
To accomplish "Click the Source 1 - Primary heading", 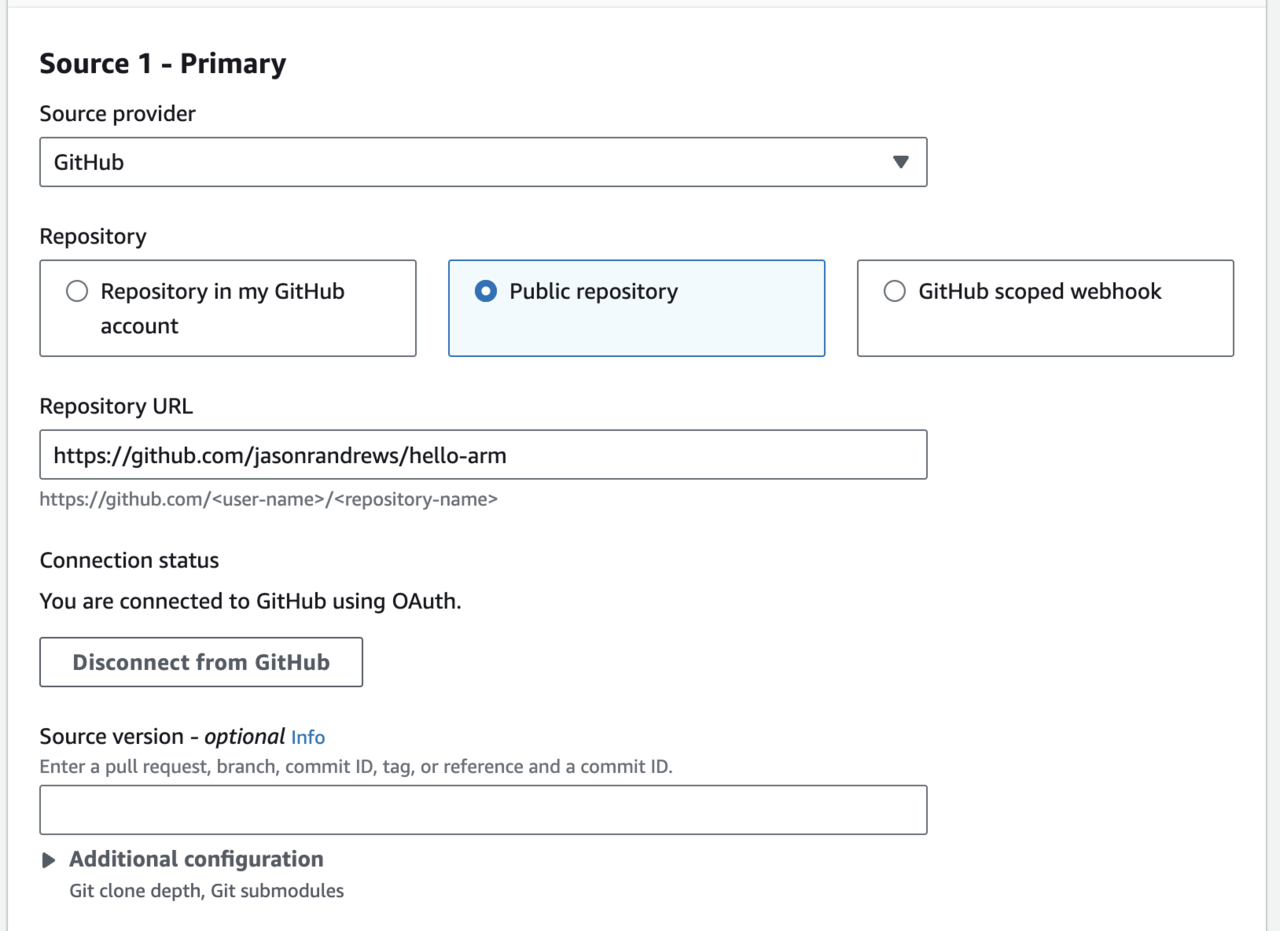I will [163, 64].
